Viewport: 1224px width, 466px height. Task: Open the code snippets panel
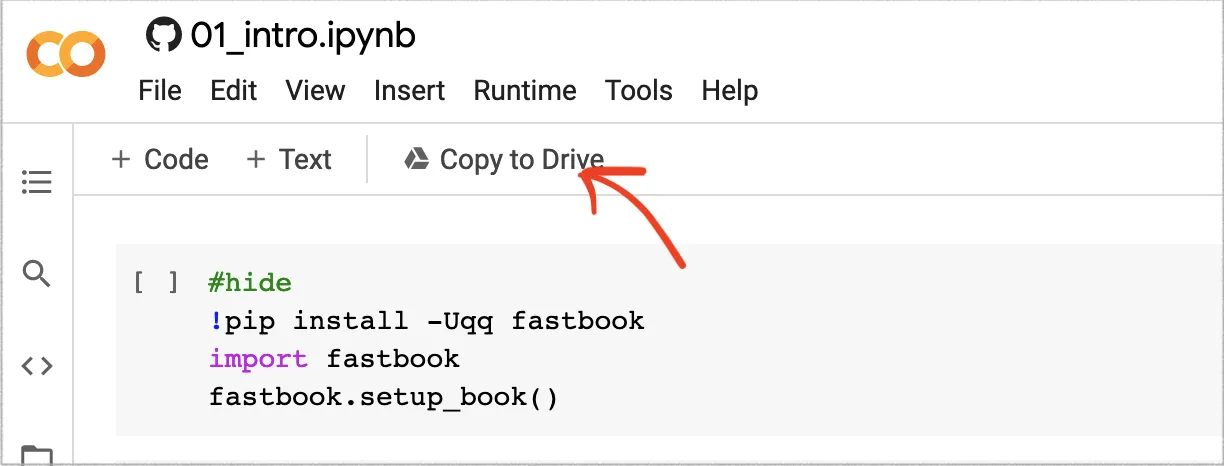(x=37, y=366)
